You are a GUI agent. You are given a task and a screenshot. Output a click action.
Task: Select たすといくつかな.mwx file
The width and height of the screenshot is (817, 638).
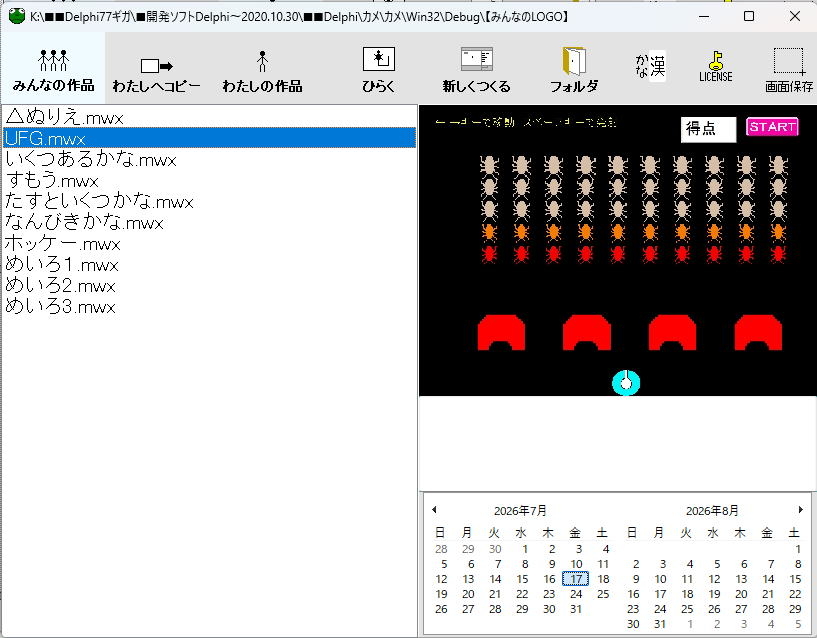tap(209, 201)
